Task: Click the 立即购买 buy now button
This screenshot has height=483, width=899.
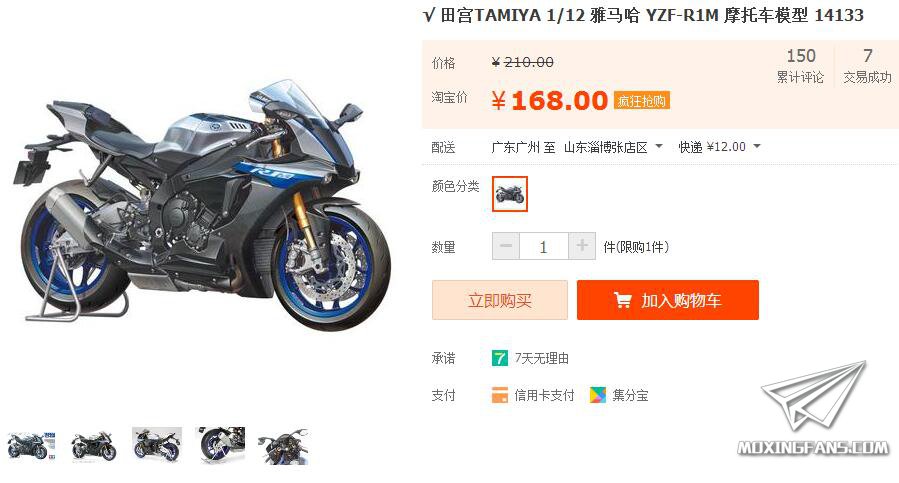Action: pyautogui.click(x=499, y=300)
